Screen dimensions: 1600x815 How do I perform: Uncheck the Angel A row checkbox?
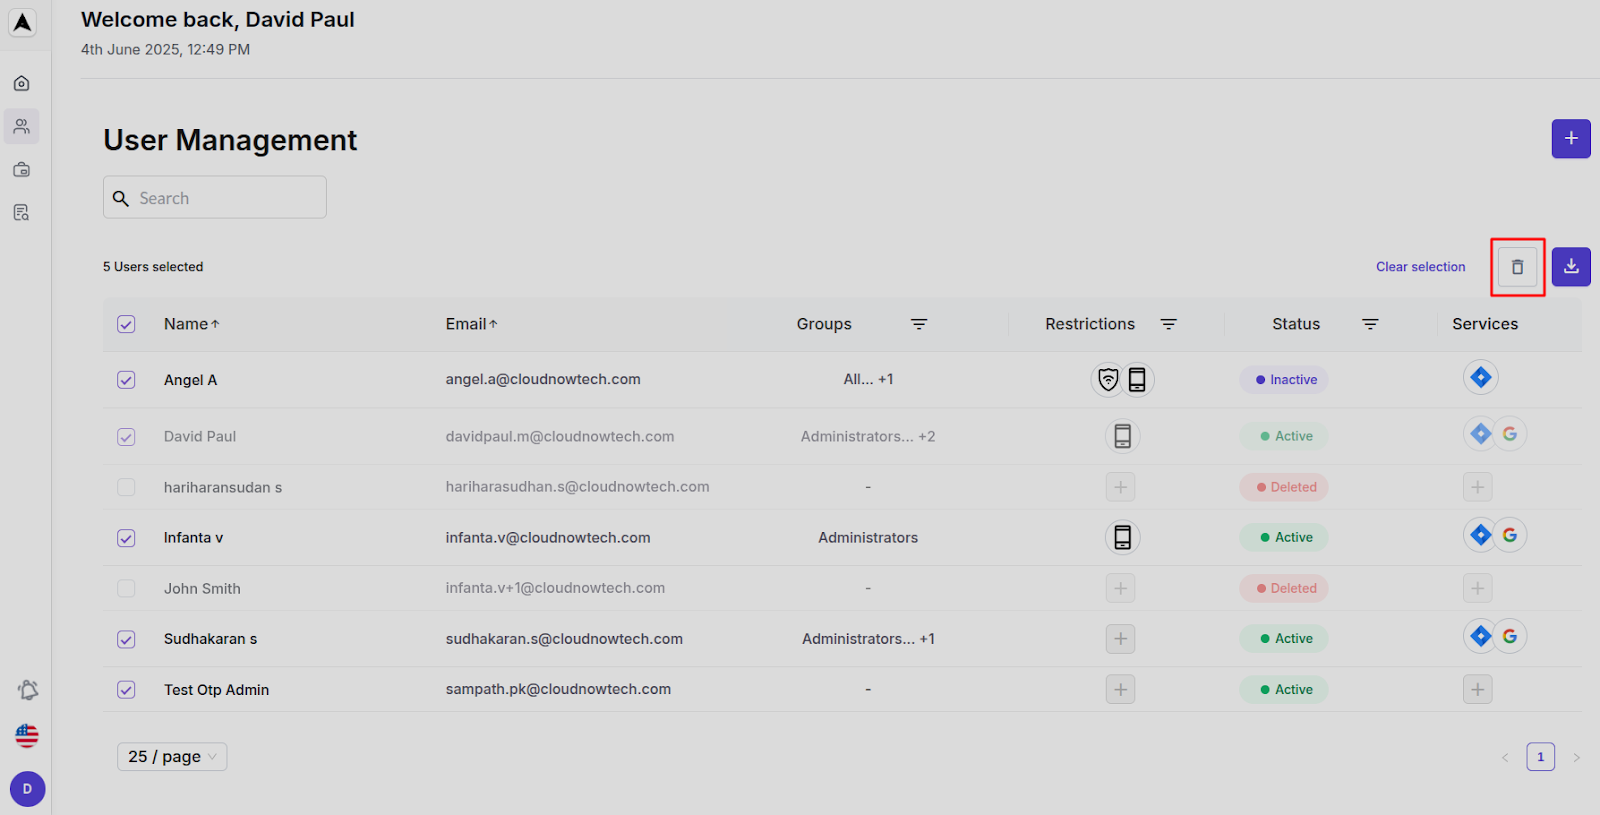coord(126,380)
